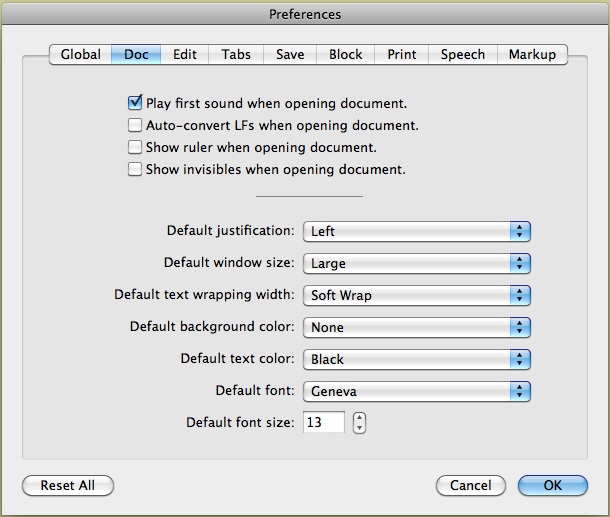The width and height of the screenshot is (610, 517).
Task: Go to the Save tab
Action: click(x=290, y=55)
